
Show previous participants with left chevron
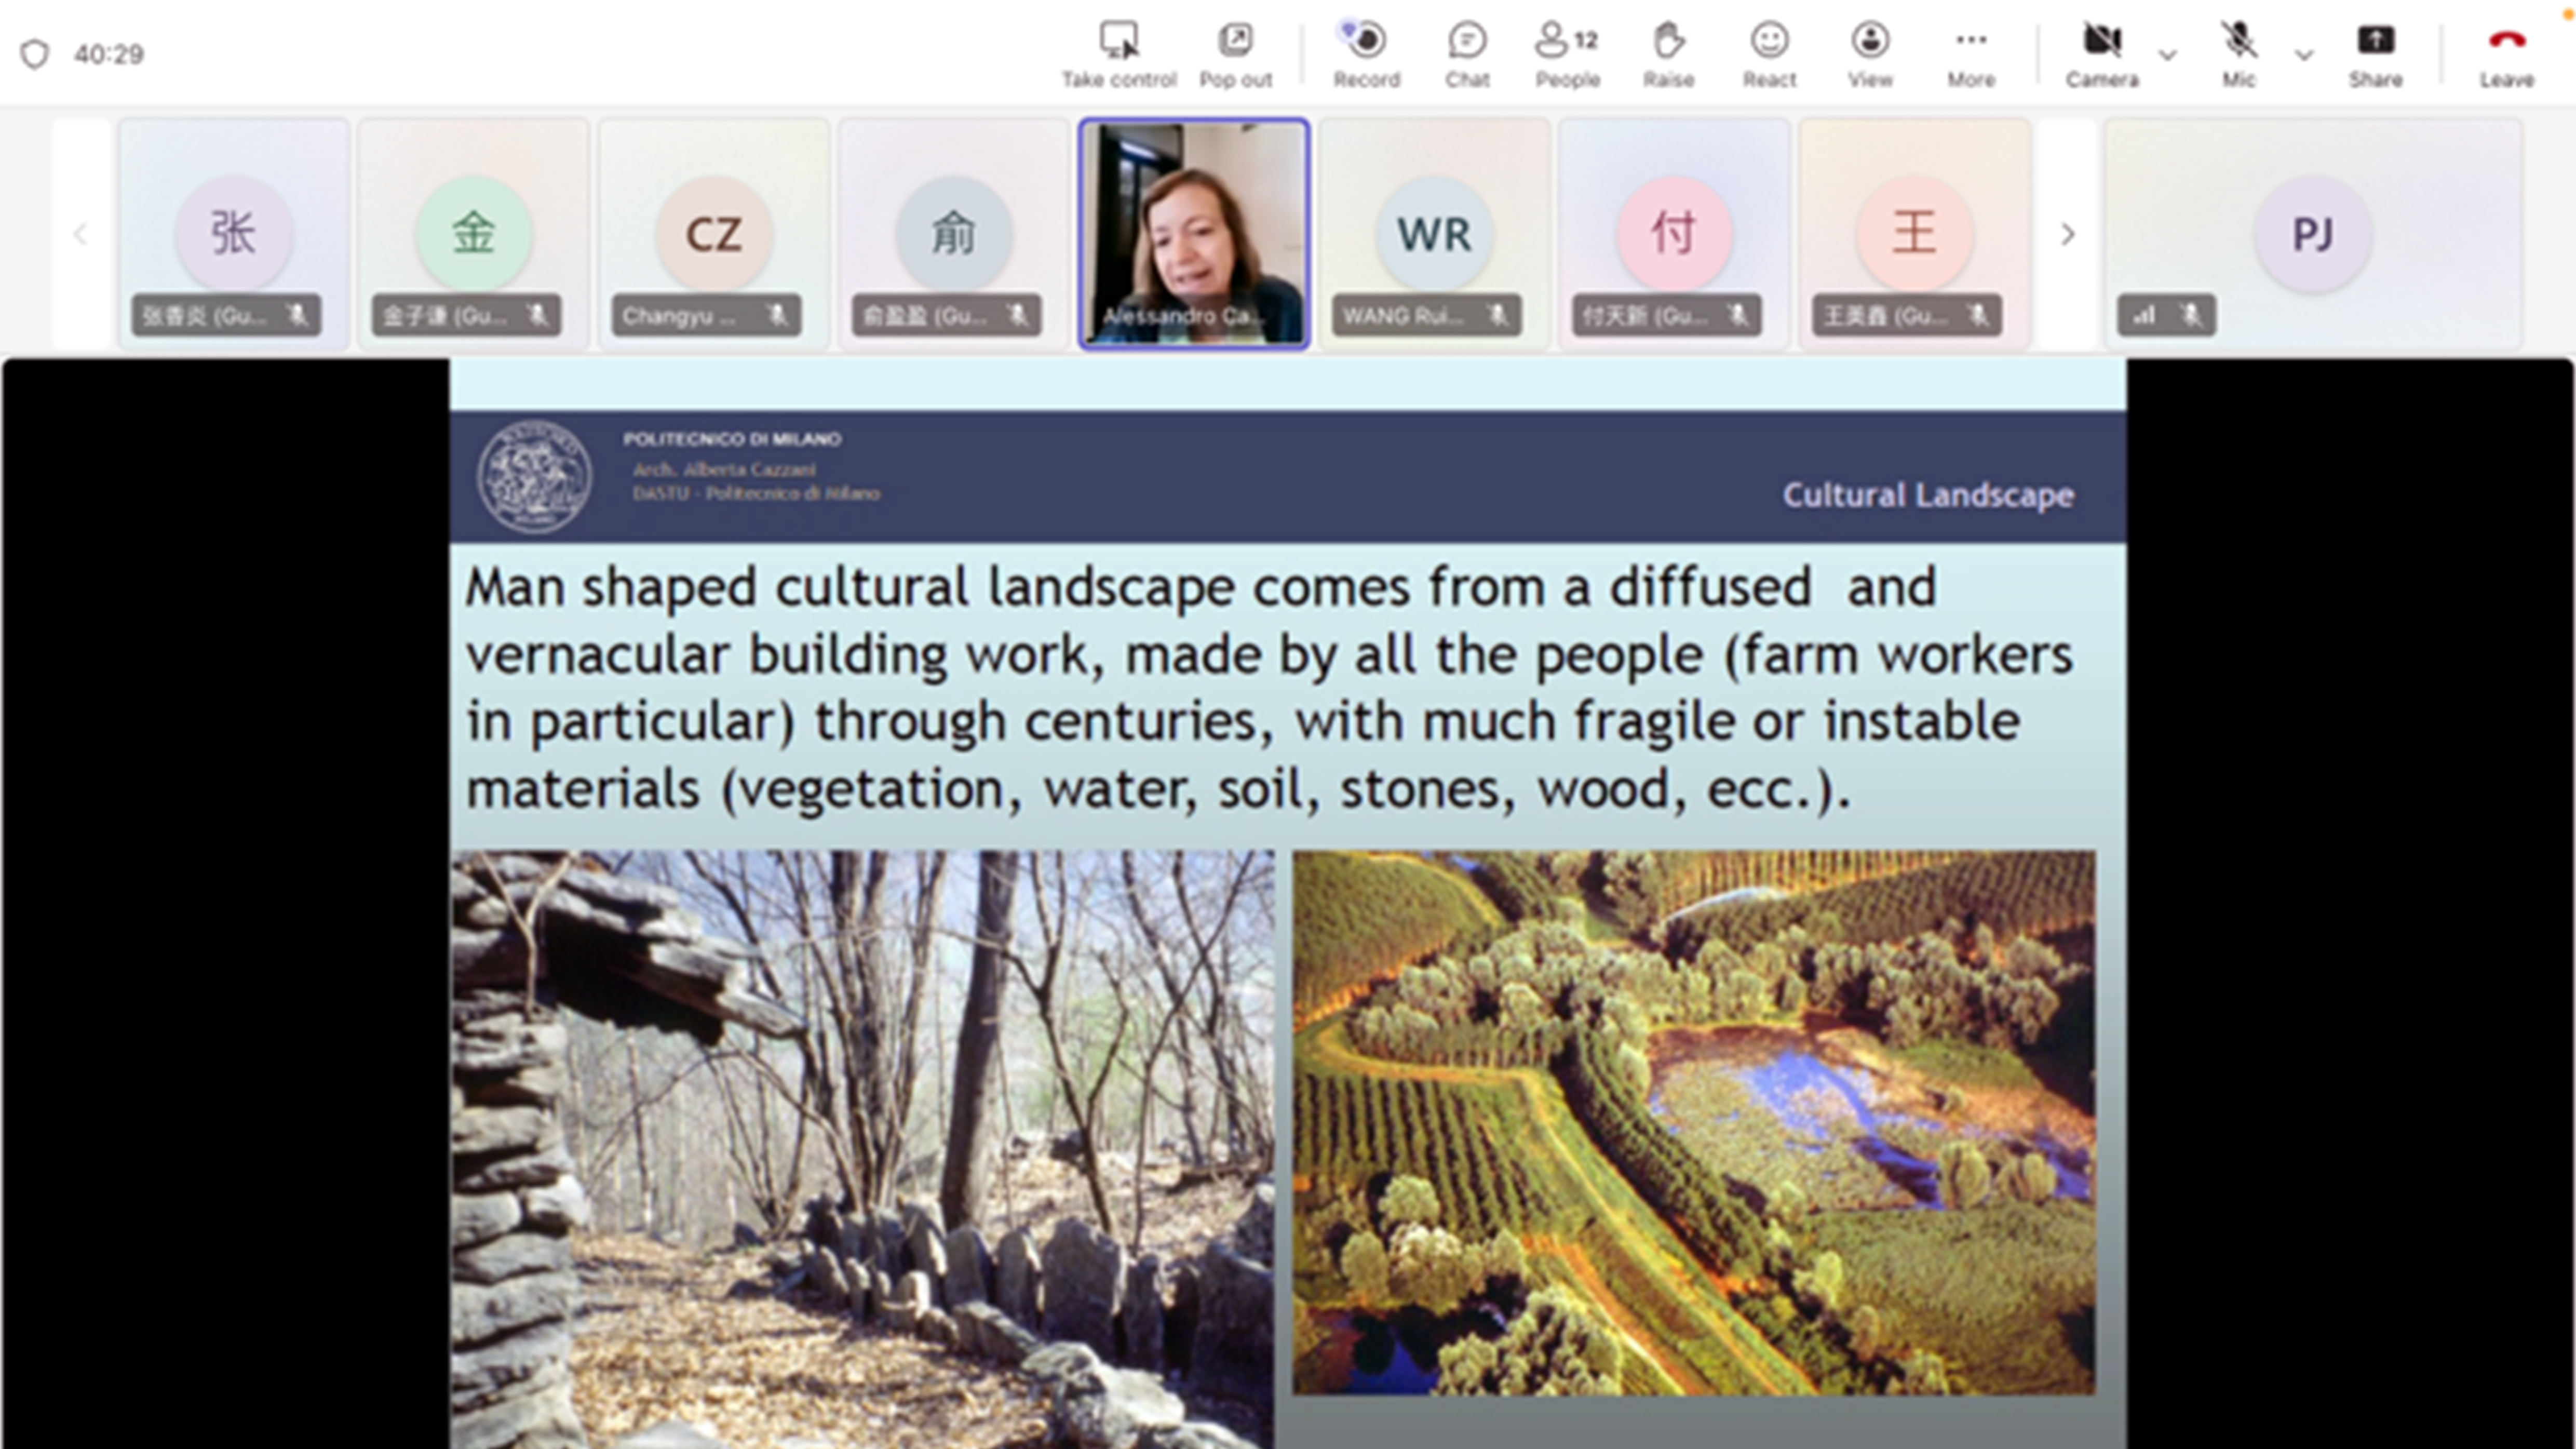[81, 234]
